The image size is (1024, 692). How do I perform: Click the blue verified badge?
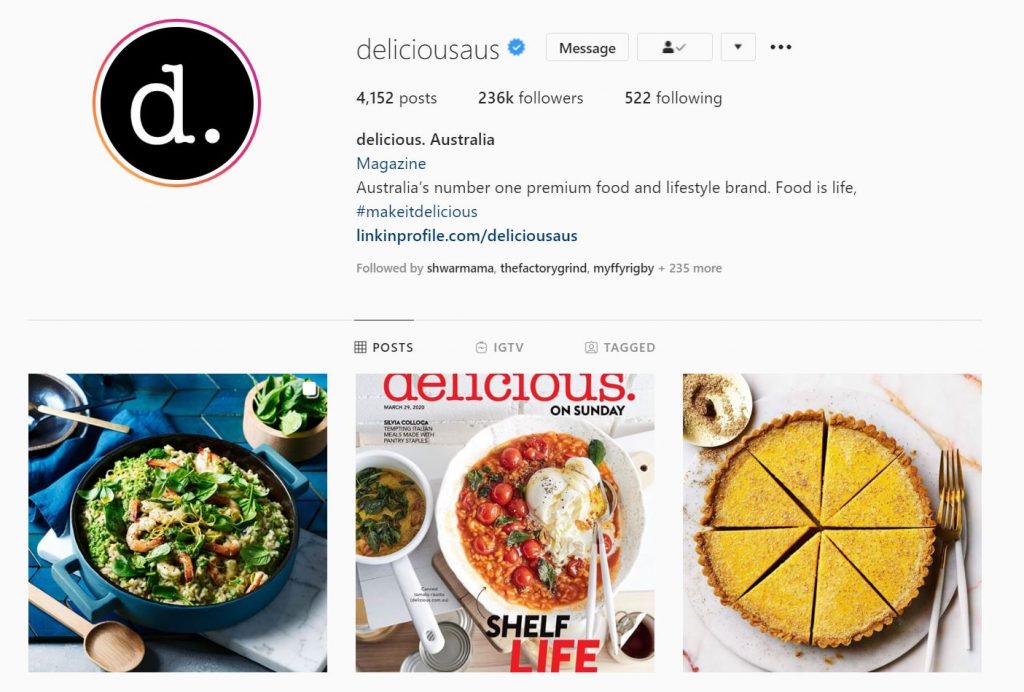point(517,48)
